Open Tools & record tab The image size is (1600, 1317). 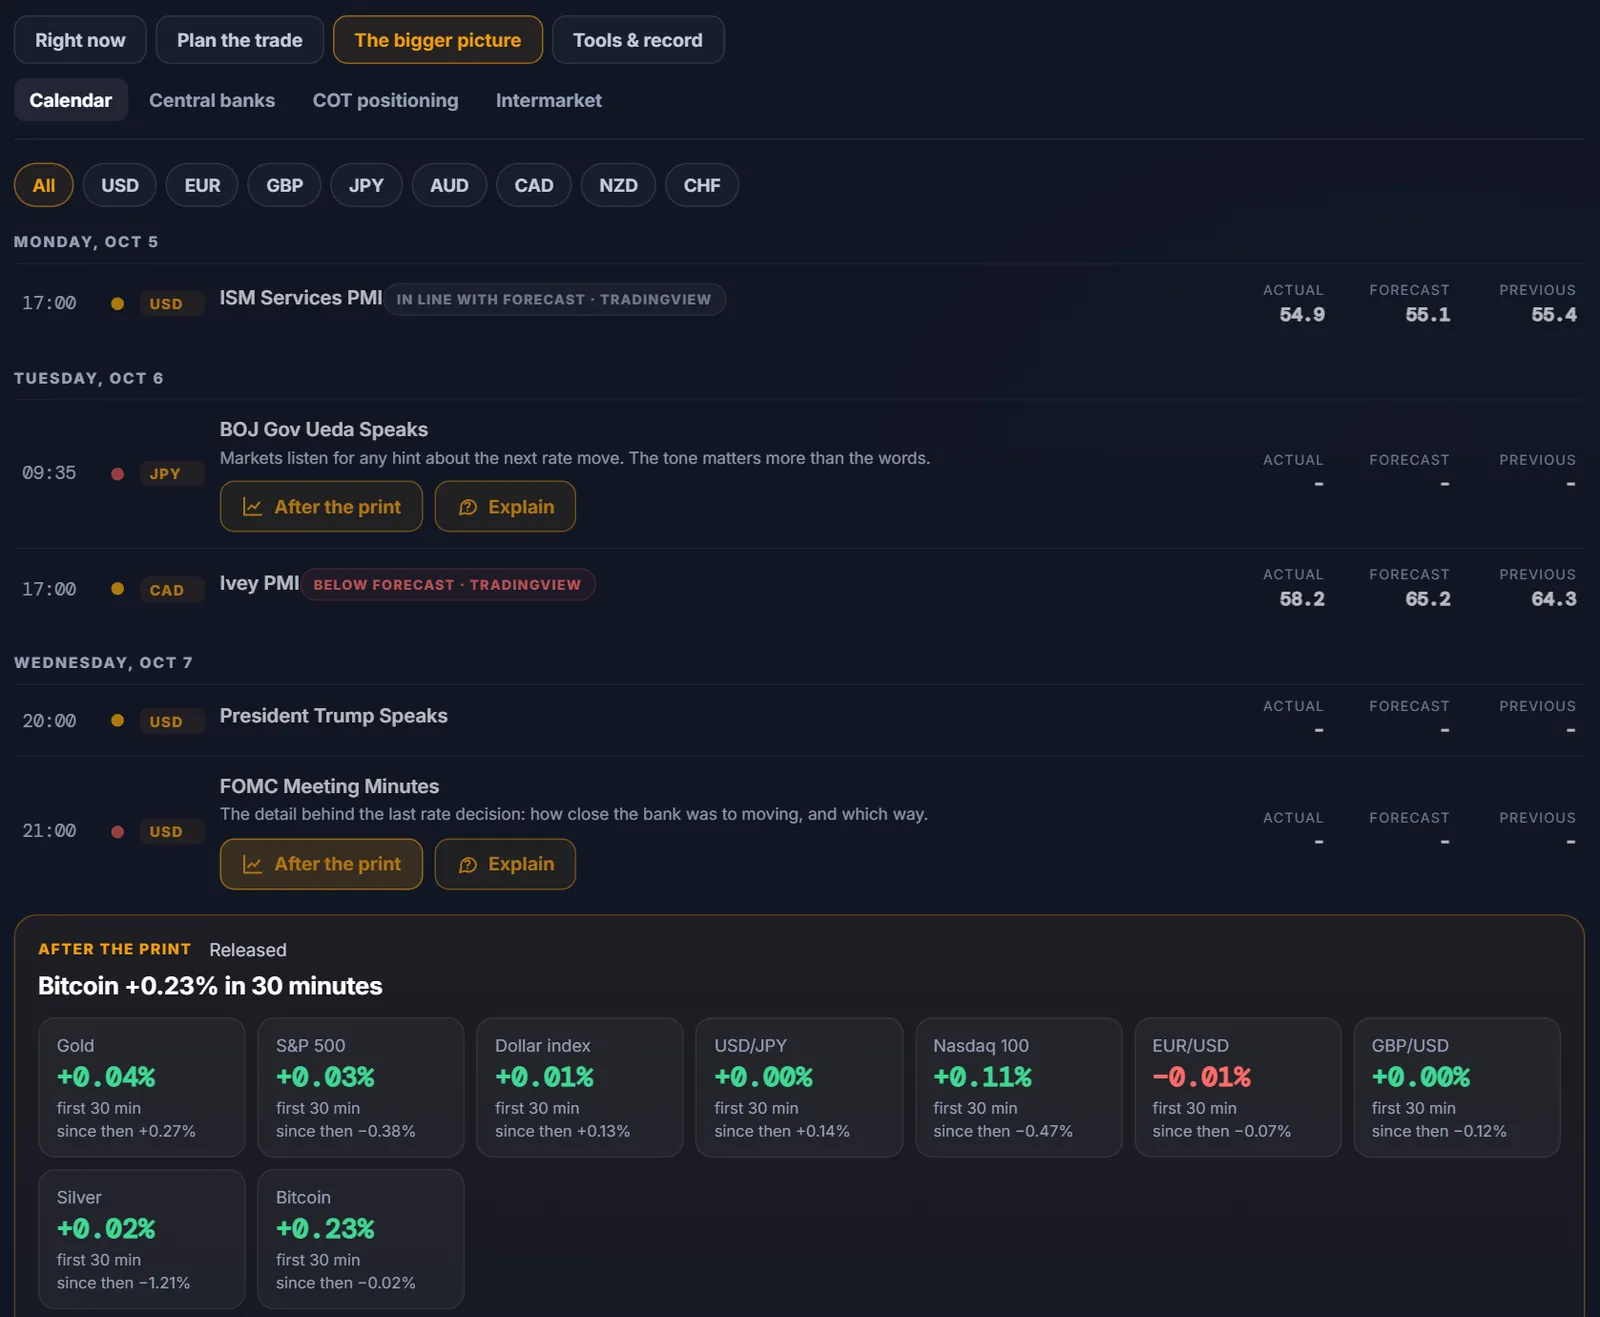pos(638,40)
